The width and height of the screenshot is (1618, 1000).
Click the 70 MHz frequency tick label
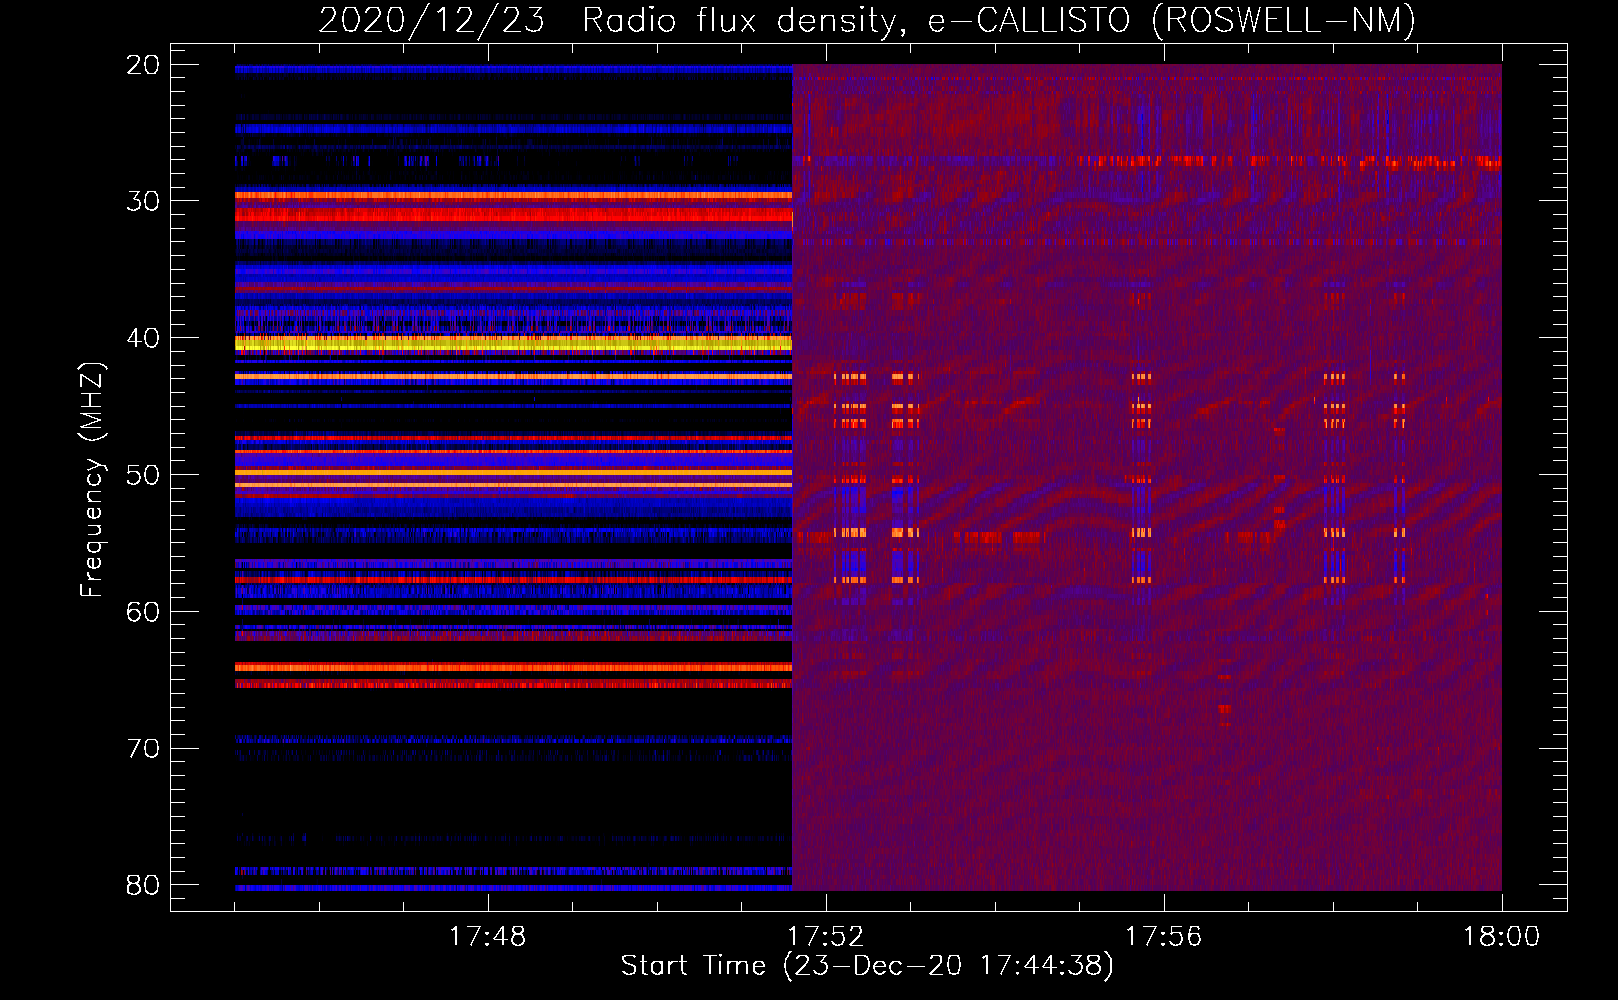point(143,749)
